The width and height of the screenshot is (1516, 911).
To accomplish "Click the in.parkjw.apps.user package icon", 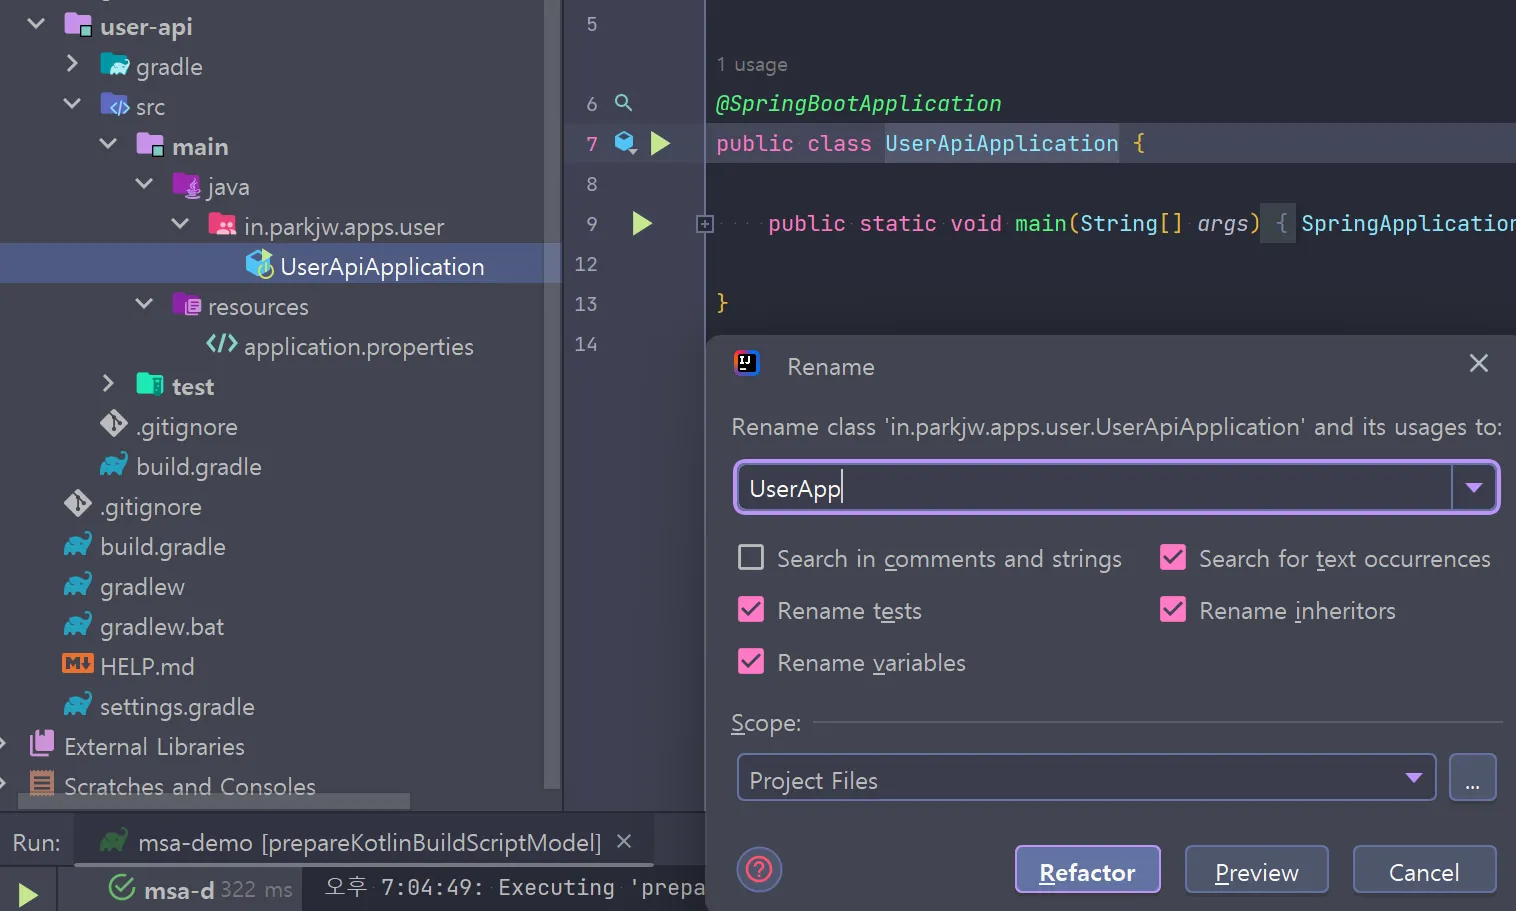I will pyautogui.click(x=222, y=225).
